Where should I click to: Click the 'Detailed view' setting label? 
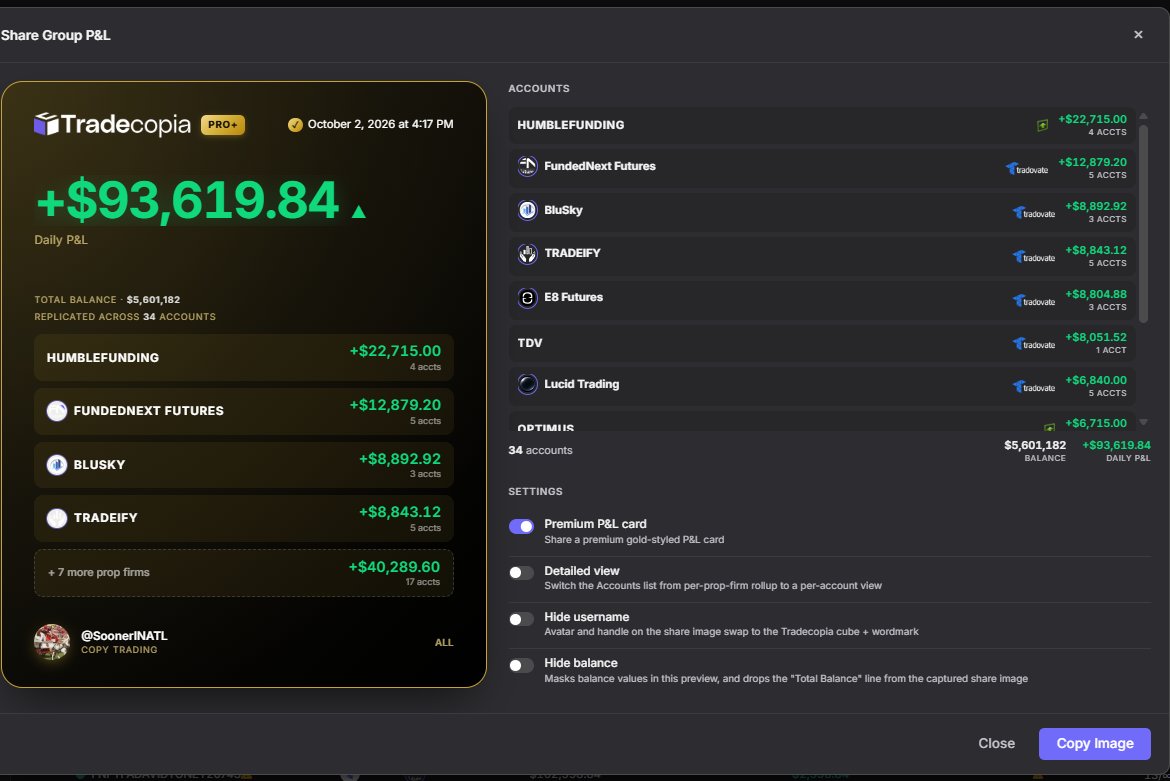pyautogui.click(x=582, y=571)
